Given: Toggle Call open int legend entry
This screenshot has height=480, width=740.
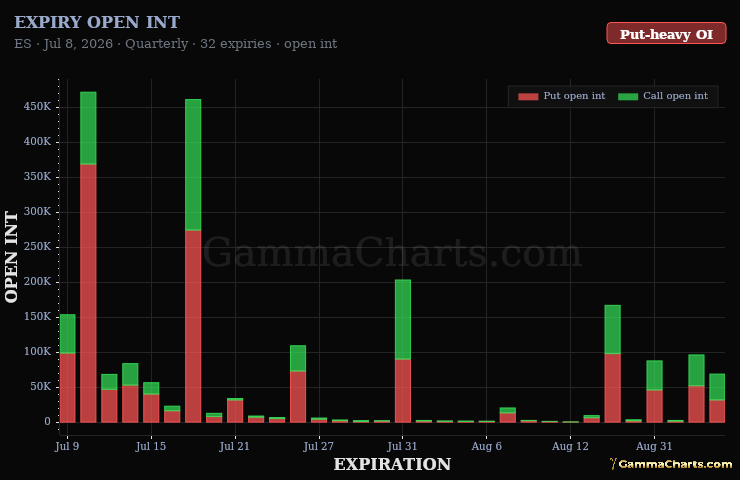Looking at the screenshot, I should click(x=663, y=96).
